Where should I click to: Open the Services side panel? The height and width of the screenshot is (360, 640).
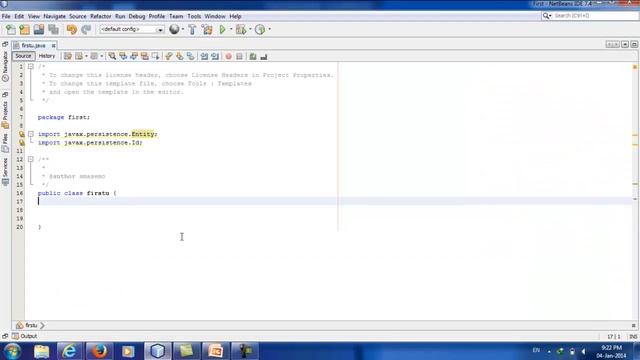point(5,172)
